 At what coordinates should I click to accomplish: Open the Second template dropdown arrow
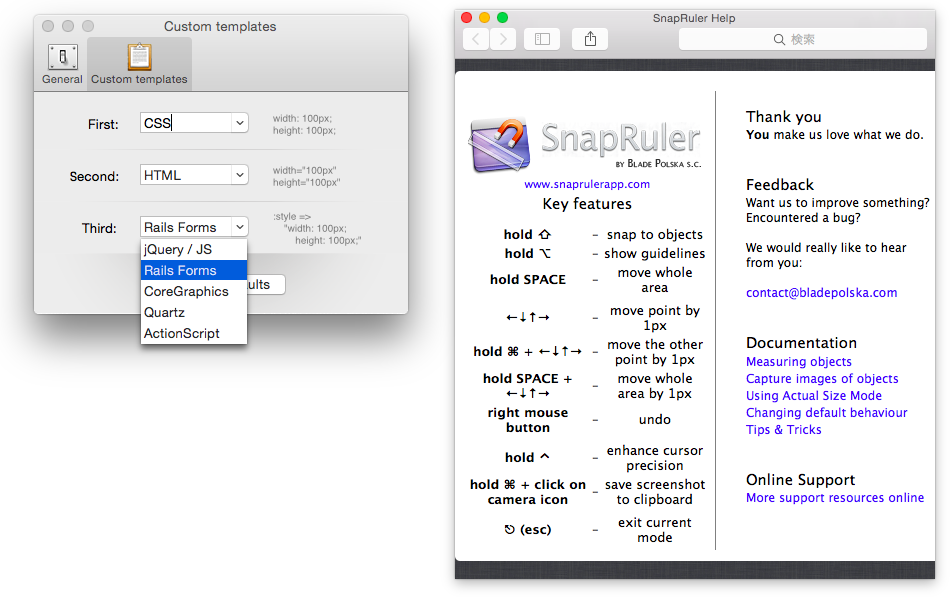point(240,175)
